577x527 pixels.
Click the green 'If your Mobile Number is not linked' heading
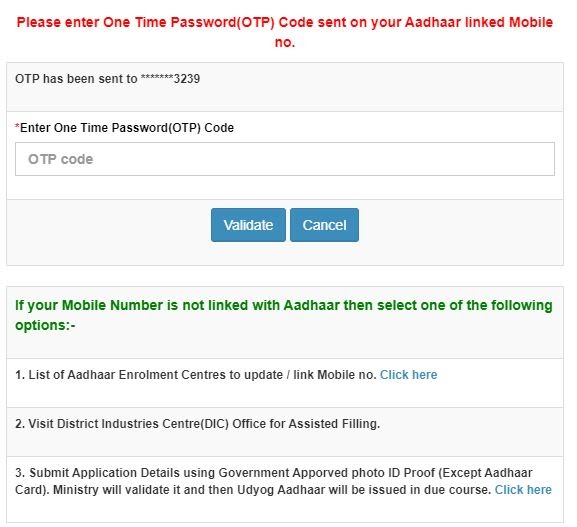pyautogui.click(x=284, y=315)
